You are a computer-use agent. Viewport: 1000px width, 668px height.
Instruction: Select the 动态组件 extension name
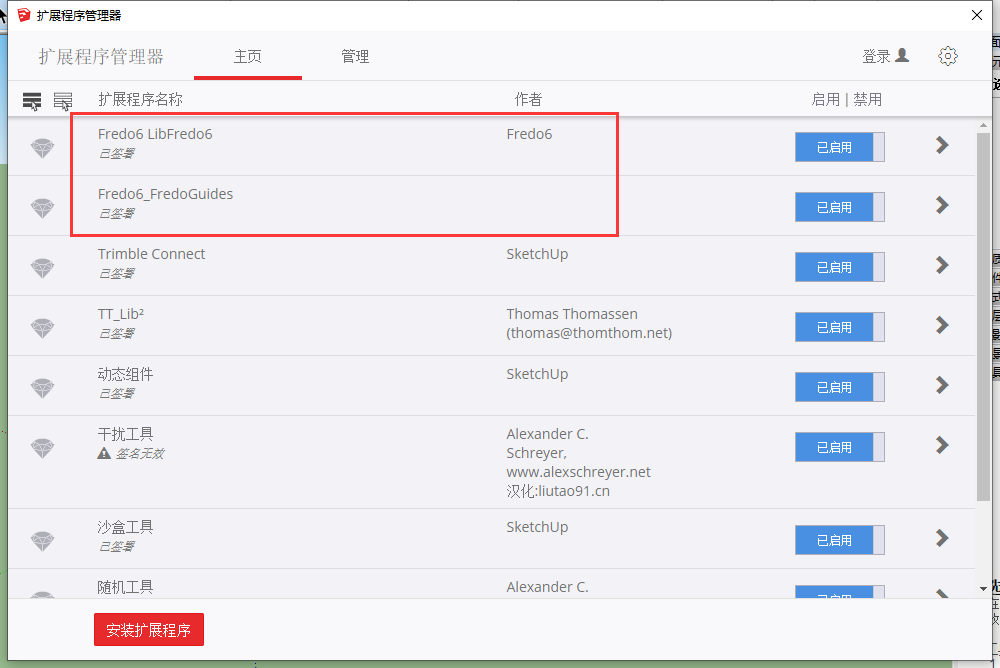pyautogui.click(x=125, y=374)
